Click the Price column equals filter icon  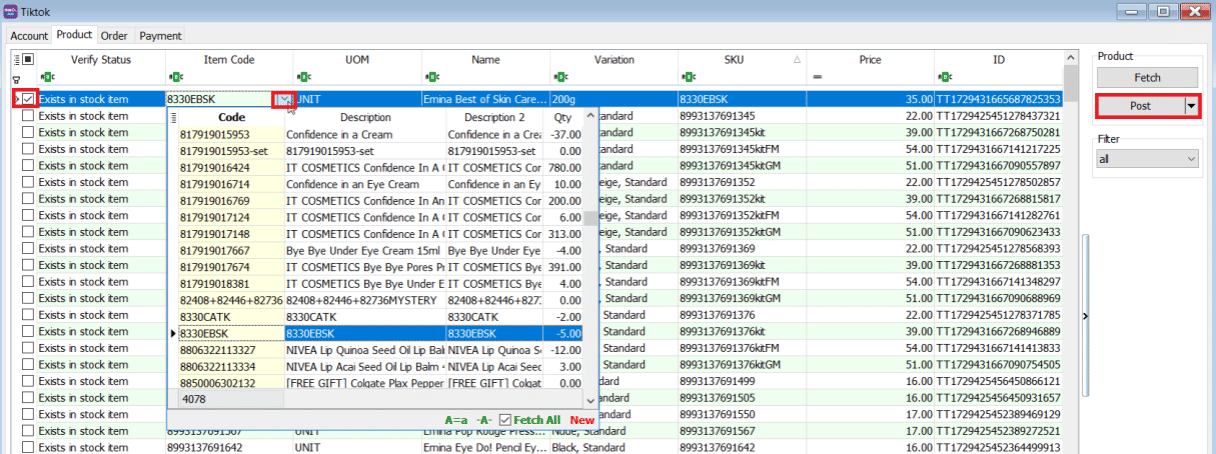[817, 77]
